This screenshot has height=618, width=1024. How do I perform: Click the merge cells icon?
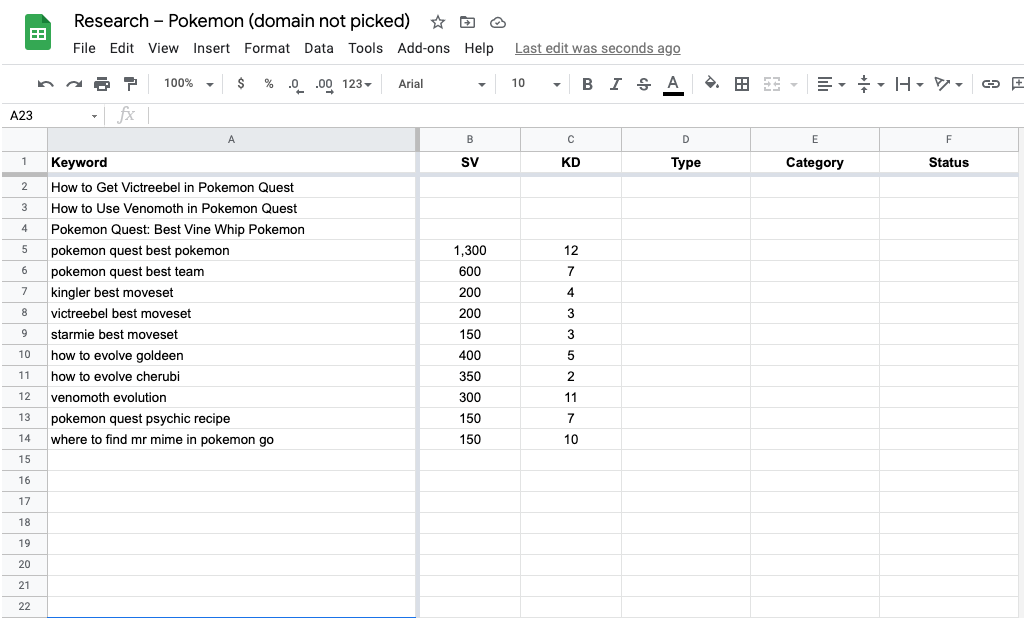coord(772,84)
